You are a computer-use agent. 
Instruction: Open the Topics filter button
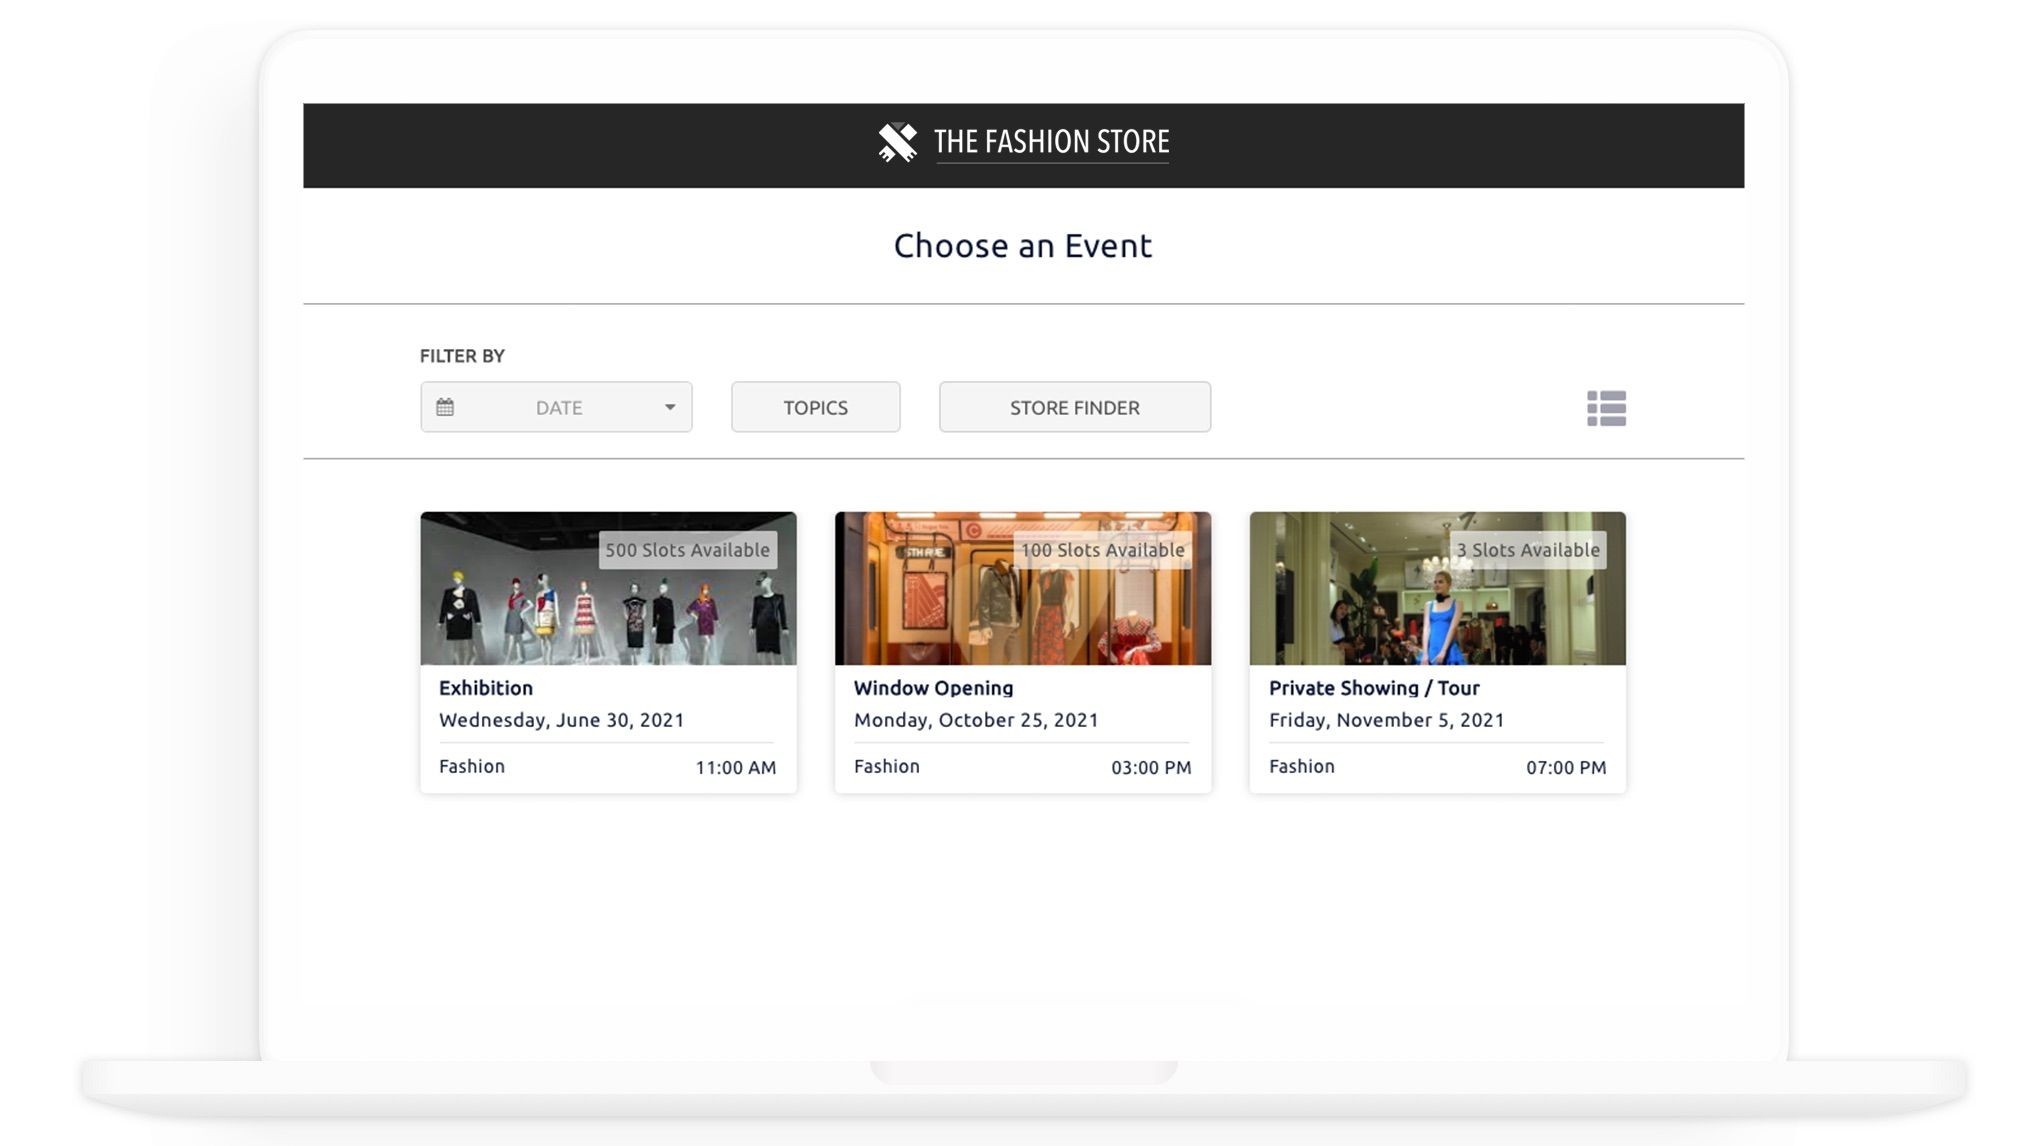pyautogui.click(x=815, y=407)
